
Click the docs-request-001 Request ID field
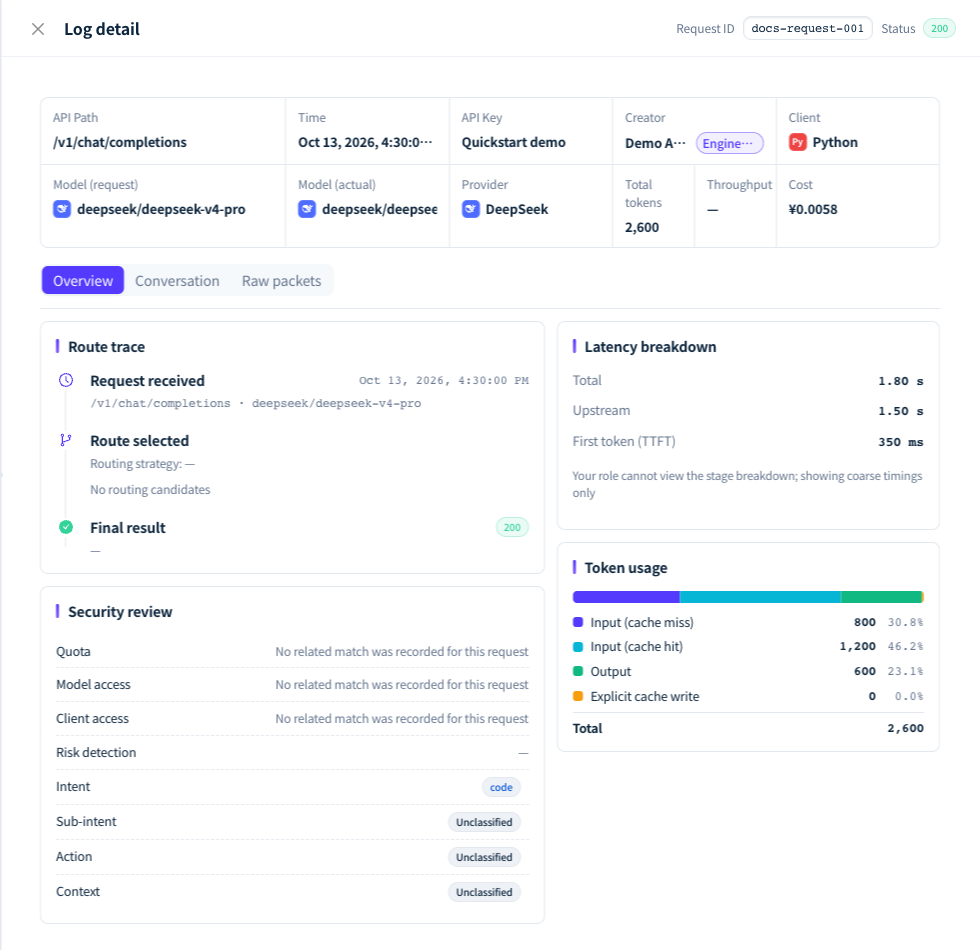tap(808, 28)
